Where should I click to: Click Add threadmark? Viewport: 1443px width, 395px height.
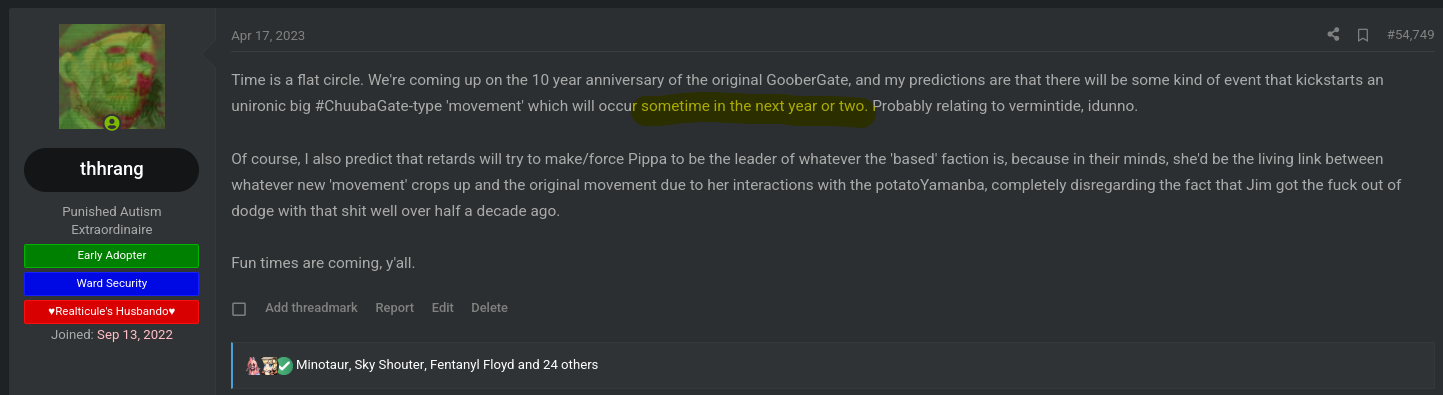pyautogui.click(x=311, y=308)
